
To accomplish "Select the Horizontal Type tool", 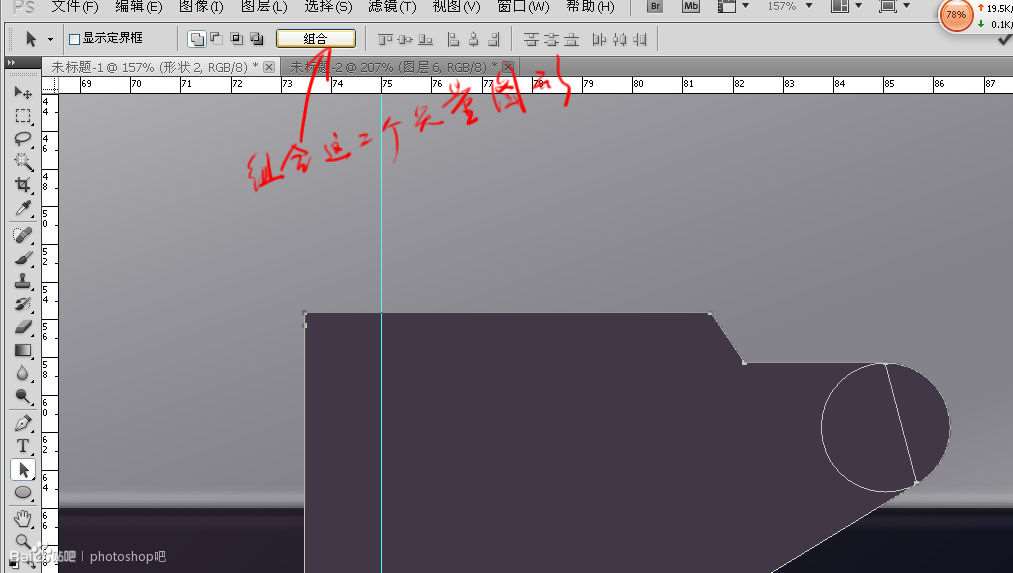I will pos(23,446).
